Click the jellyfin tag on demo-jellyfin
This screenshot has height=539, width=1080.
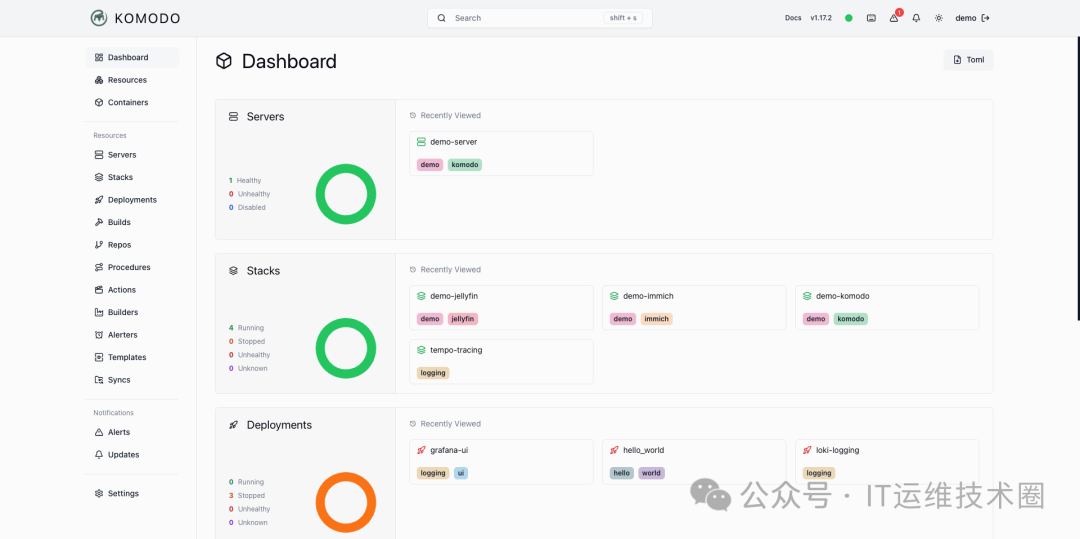(x=463, y=319)
